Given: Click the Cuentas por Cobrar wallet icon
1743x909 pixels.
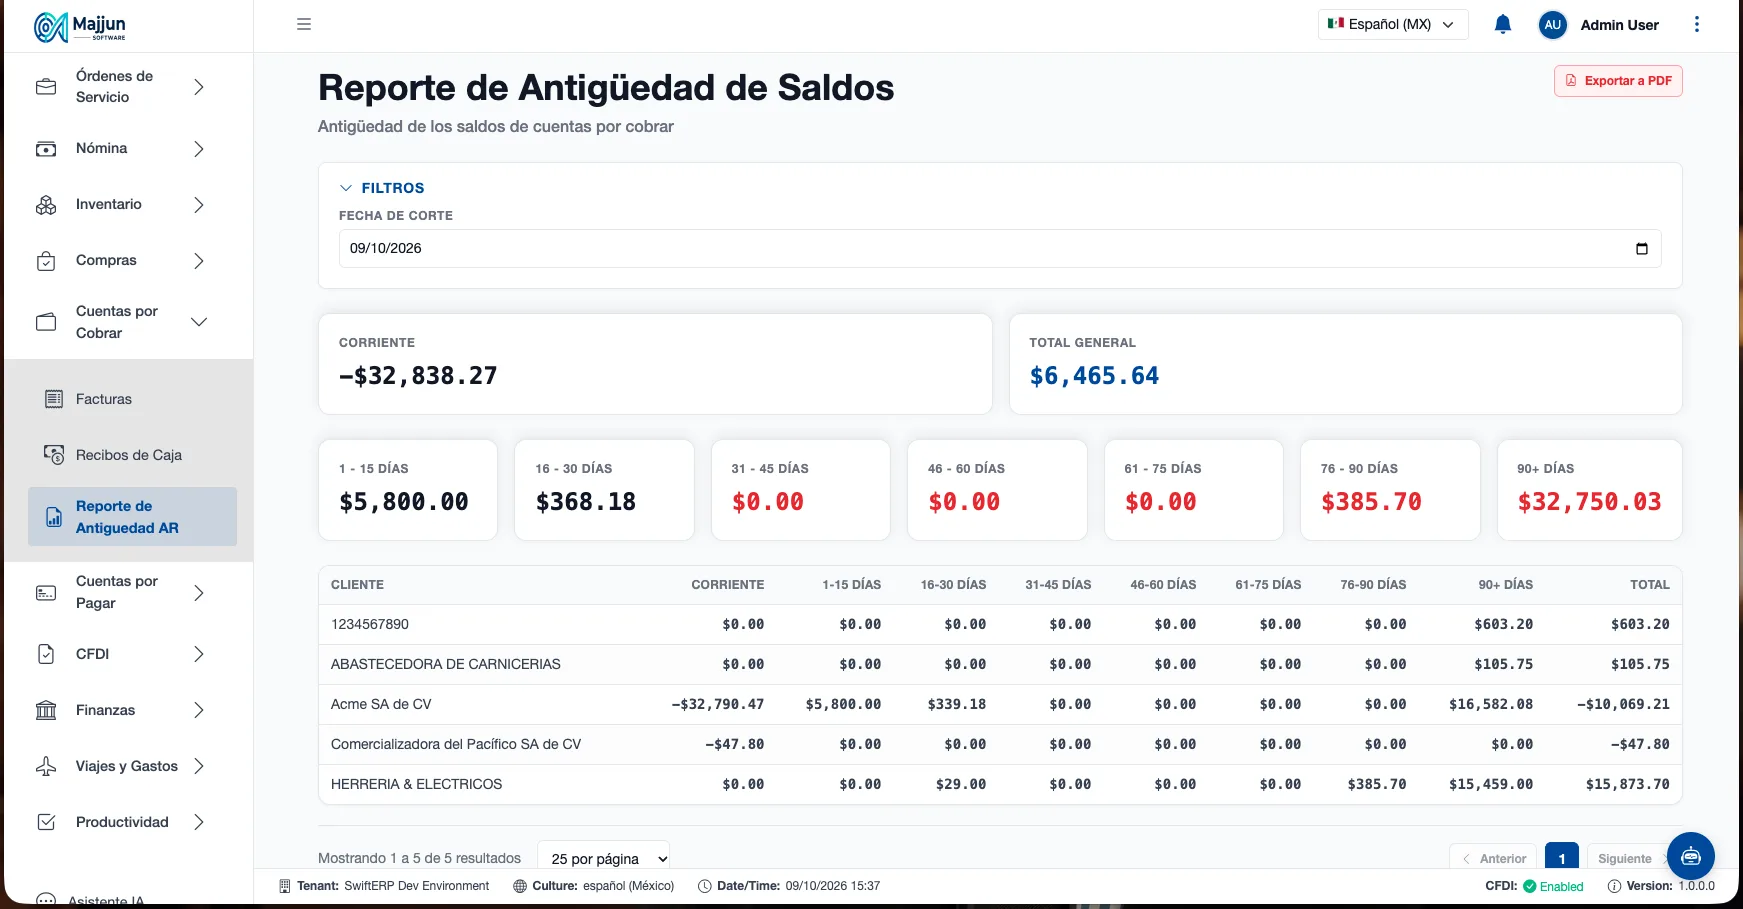Looking at the screenshot, I should click(46, 322).
